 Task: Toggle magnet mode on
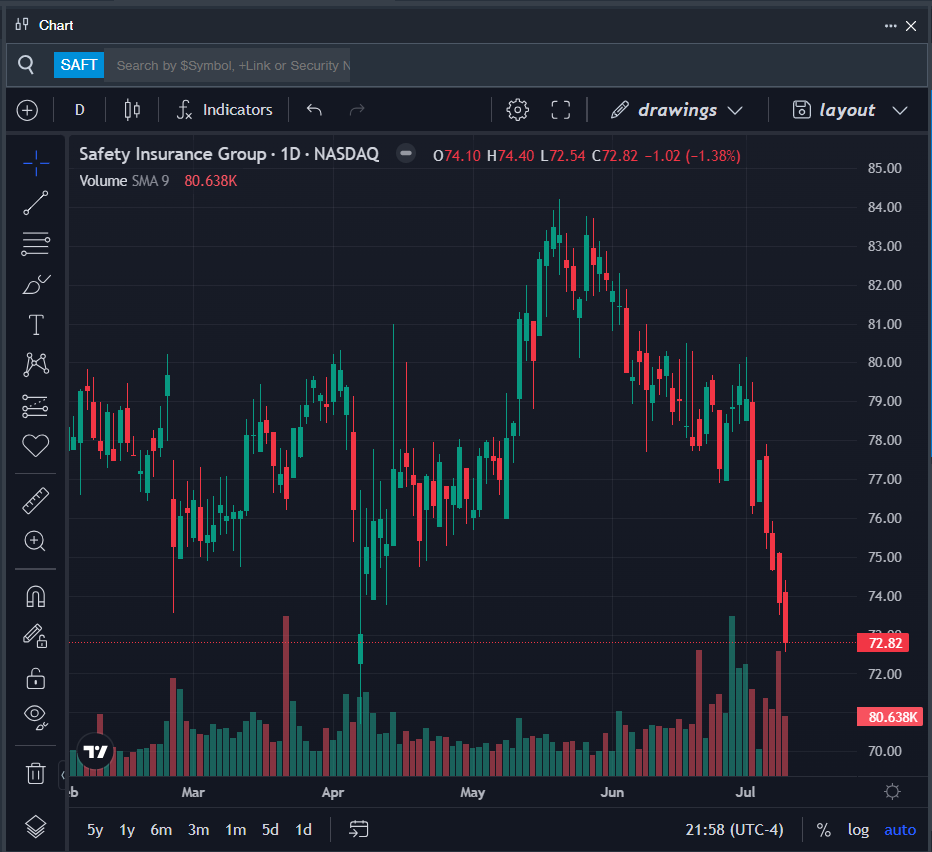point(36,596)
